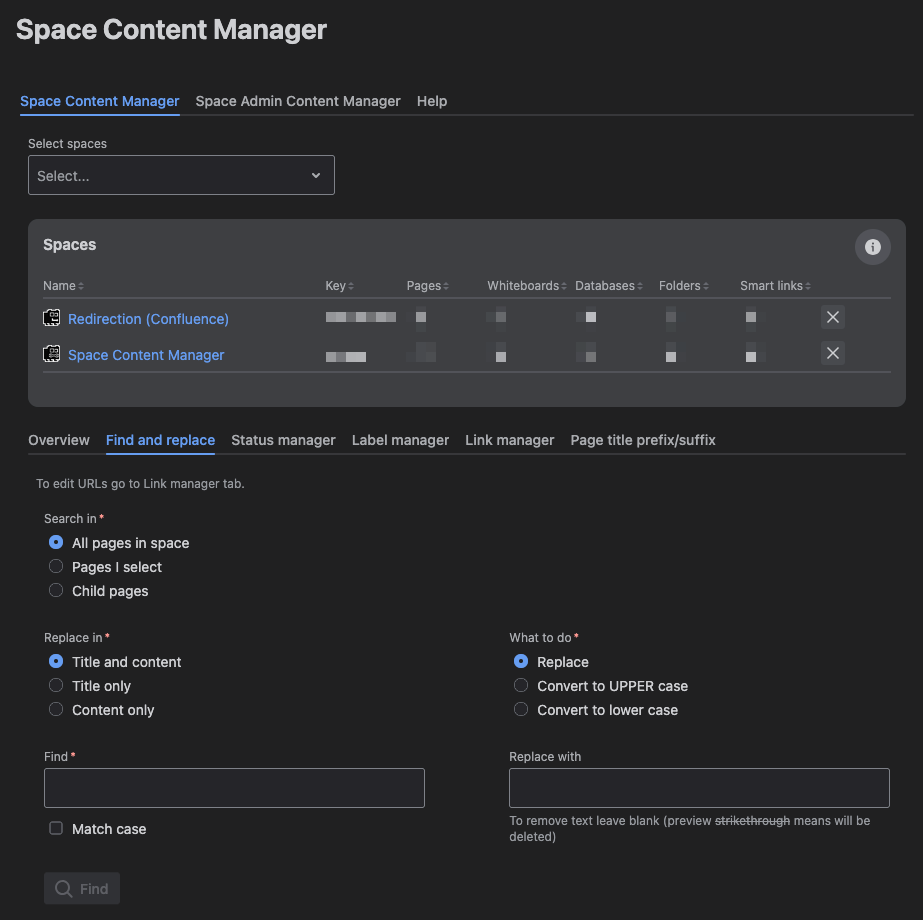Sort the Spaces table by Folders
The image size is (923, 920).
pos(684,286)
